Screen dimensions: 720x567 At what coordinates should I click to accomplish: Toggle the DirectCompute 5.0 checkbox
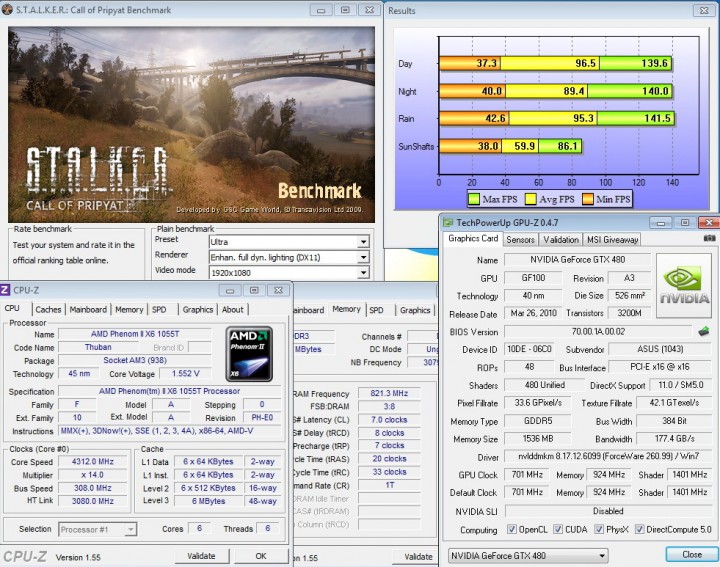point(639,529)
